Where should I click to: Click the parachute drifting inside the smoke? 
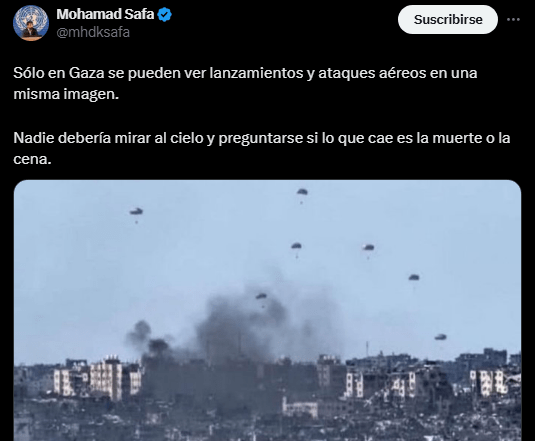tap(261, 297)
